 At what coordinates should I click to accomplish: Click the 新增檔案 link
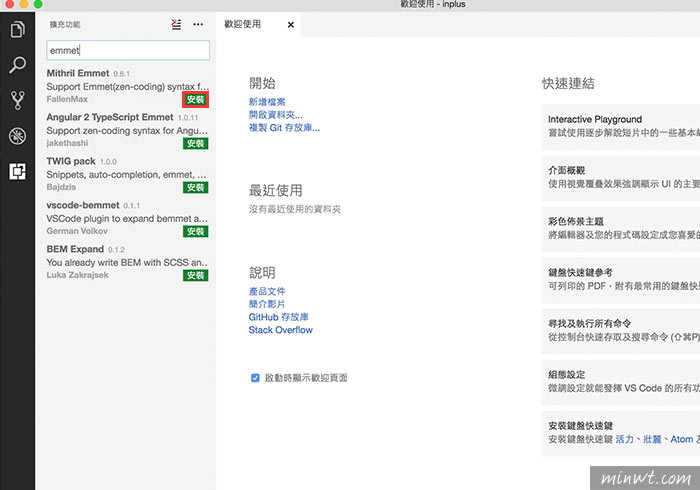267,102
